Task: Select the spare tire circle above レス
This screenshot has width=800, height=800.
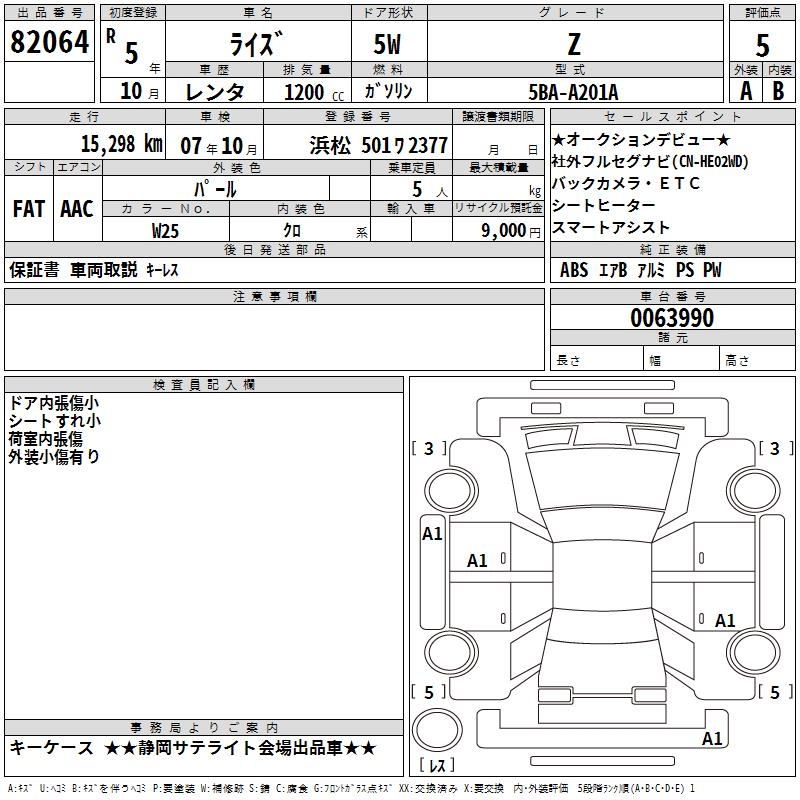Action: (x=437, y=729)
